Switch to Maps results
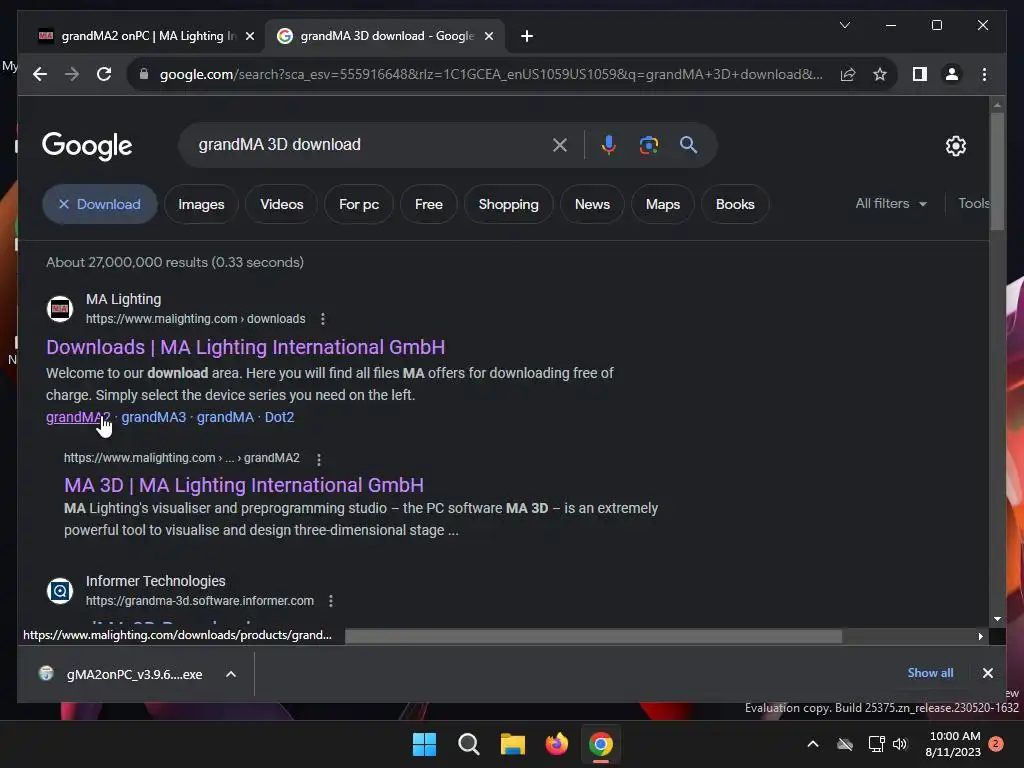This screenshot has width=1024, height=768. point(662,204)
